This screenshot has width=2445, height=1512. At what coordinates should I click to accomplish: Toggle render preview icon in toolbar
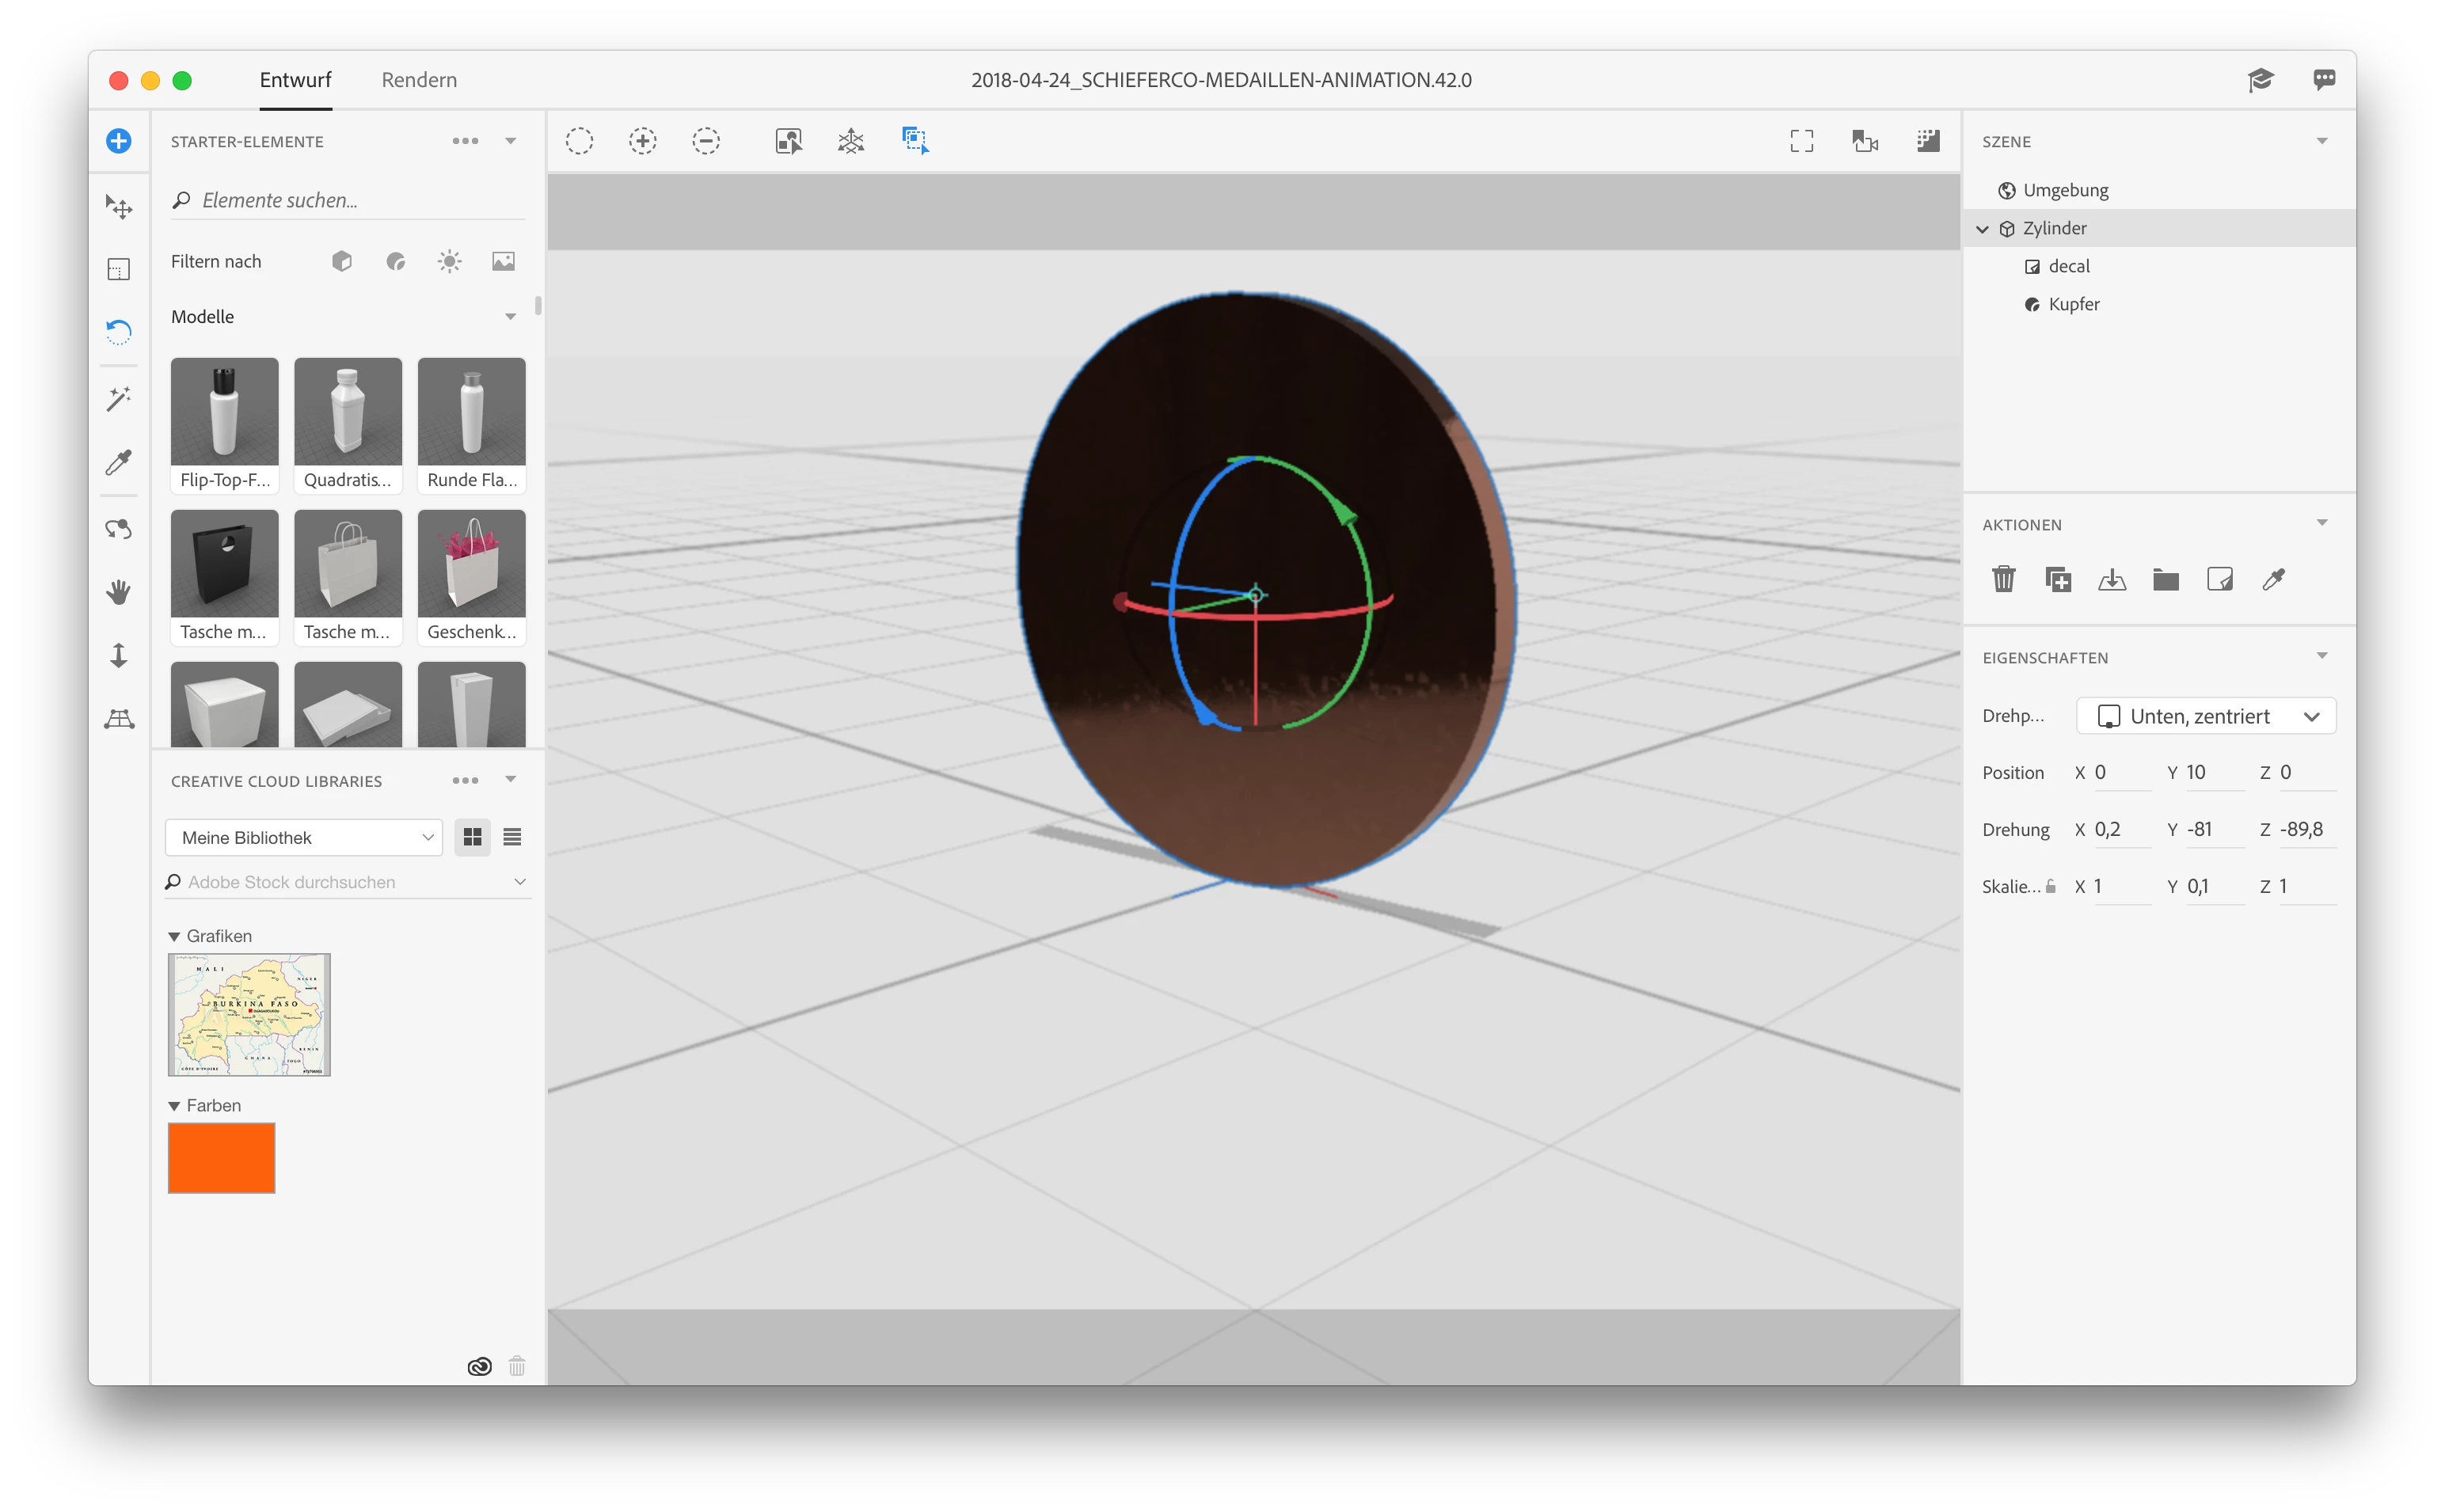(1928, 141)
